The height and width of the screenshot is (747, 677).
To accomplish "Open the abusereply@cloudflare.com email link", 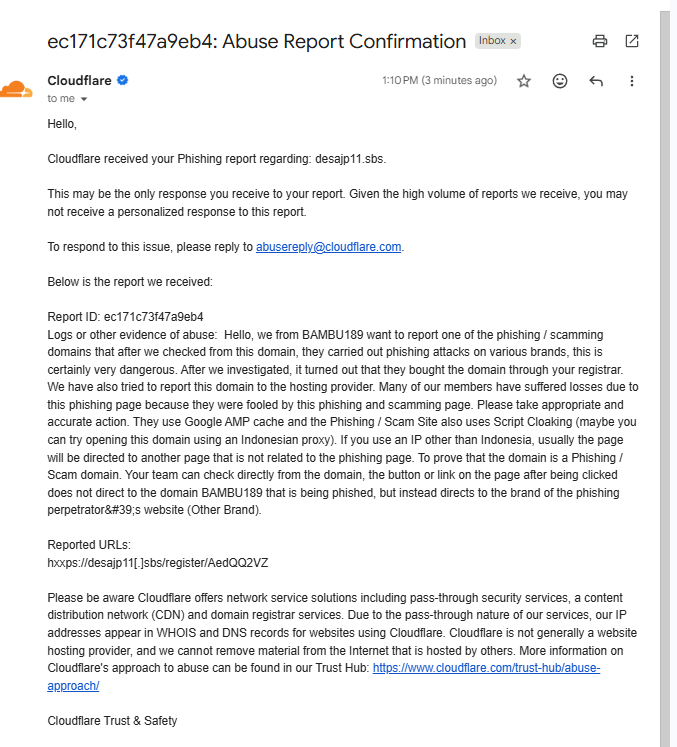I will point(328,247).
